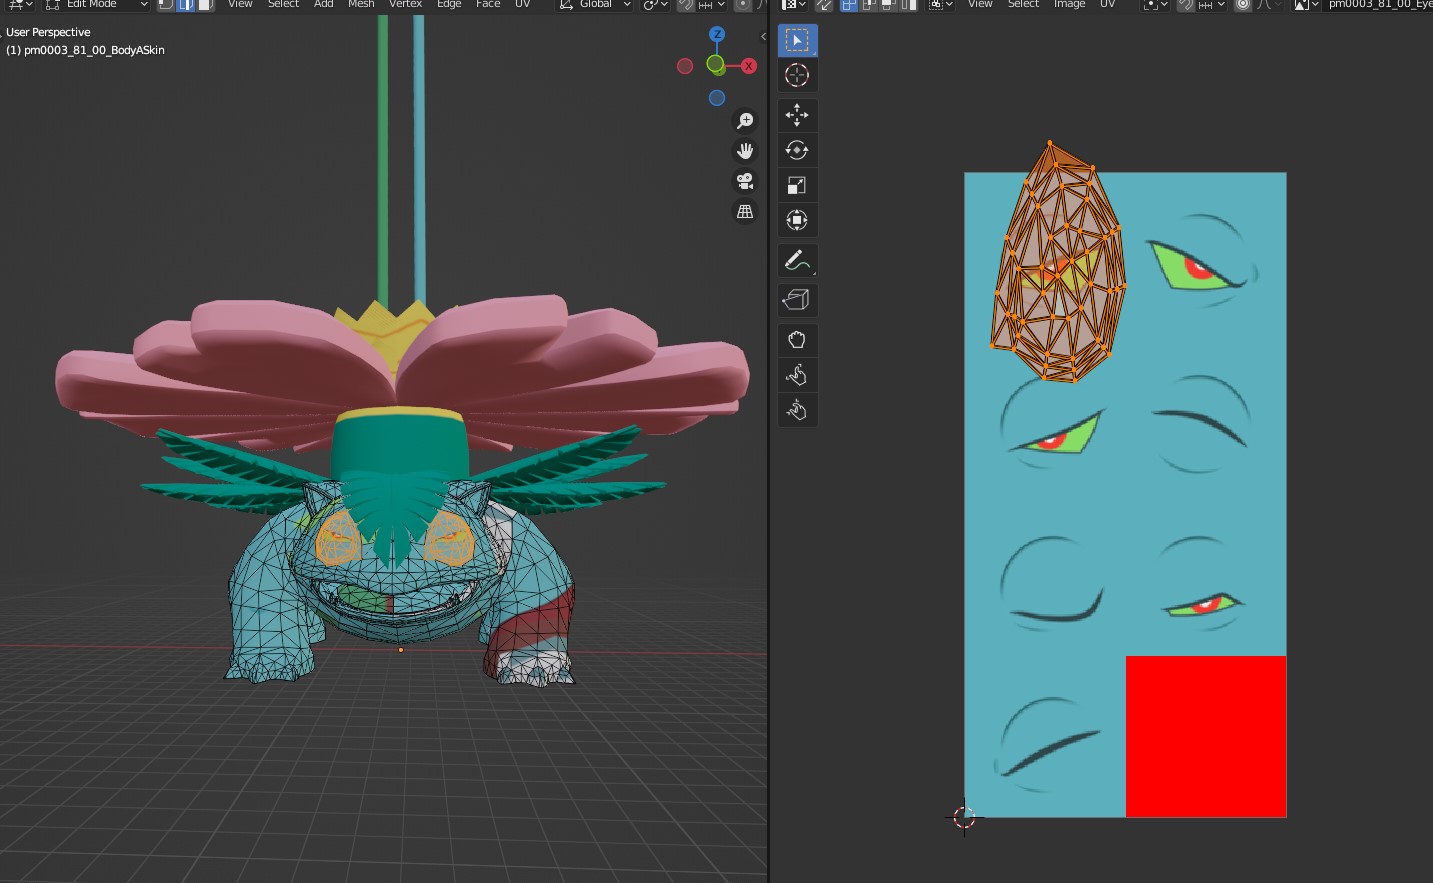This screenshot has width=1433, height=883.
Task: Click the zoom magnifier icon in 3D viewport
Action: point(745,120)
